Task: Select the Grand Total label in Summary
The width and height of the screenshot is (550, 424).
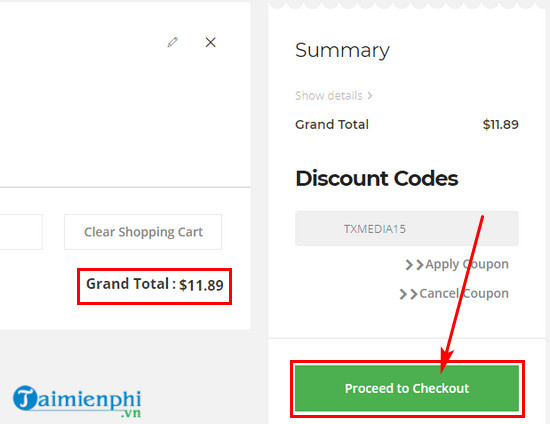Action: point(332,124)
